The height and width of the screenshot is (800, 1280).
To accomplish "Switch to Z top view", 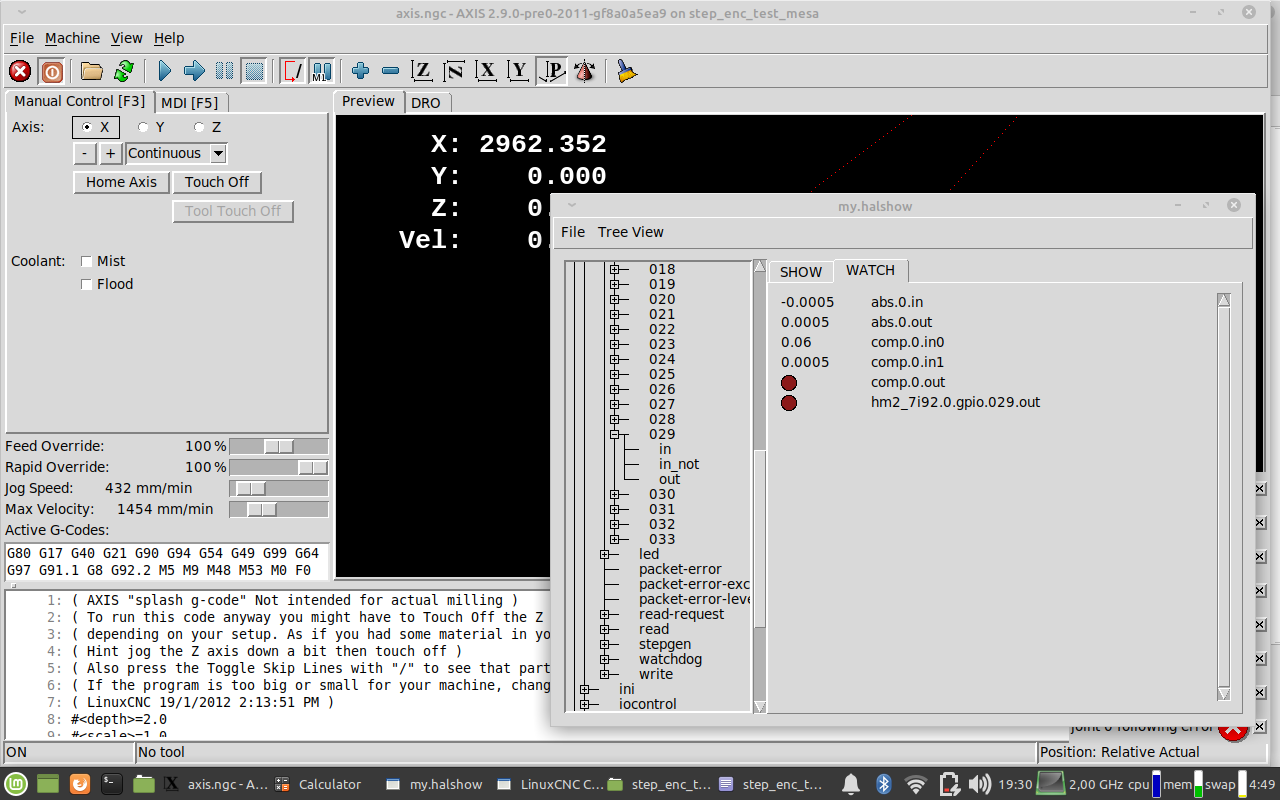I will [x=422, y=71].
